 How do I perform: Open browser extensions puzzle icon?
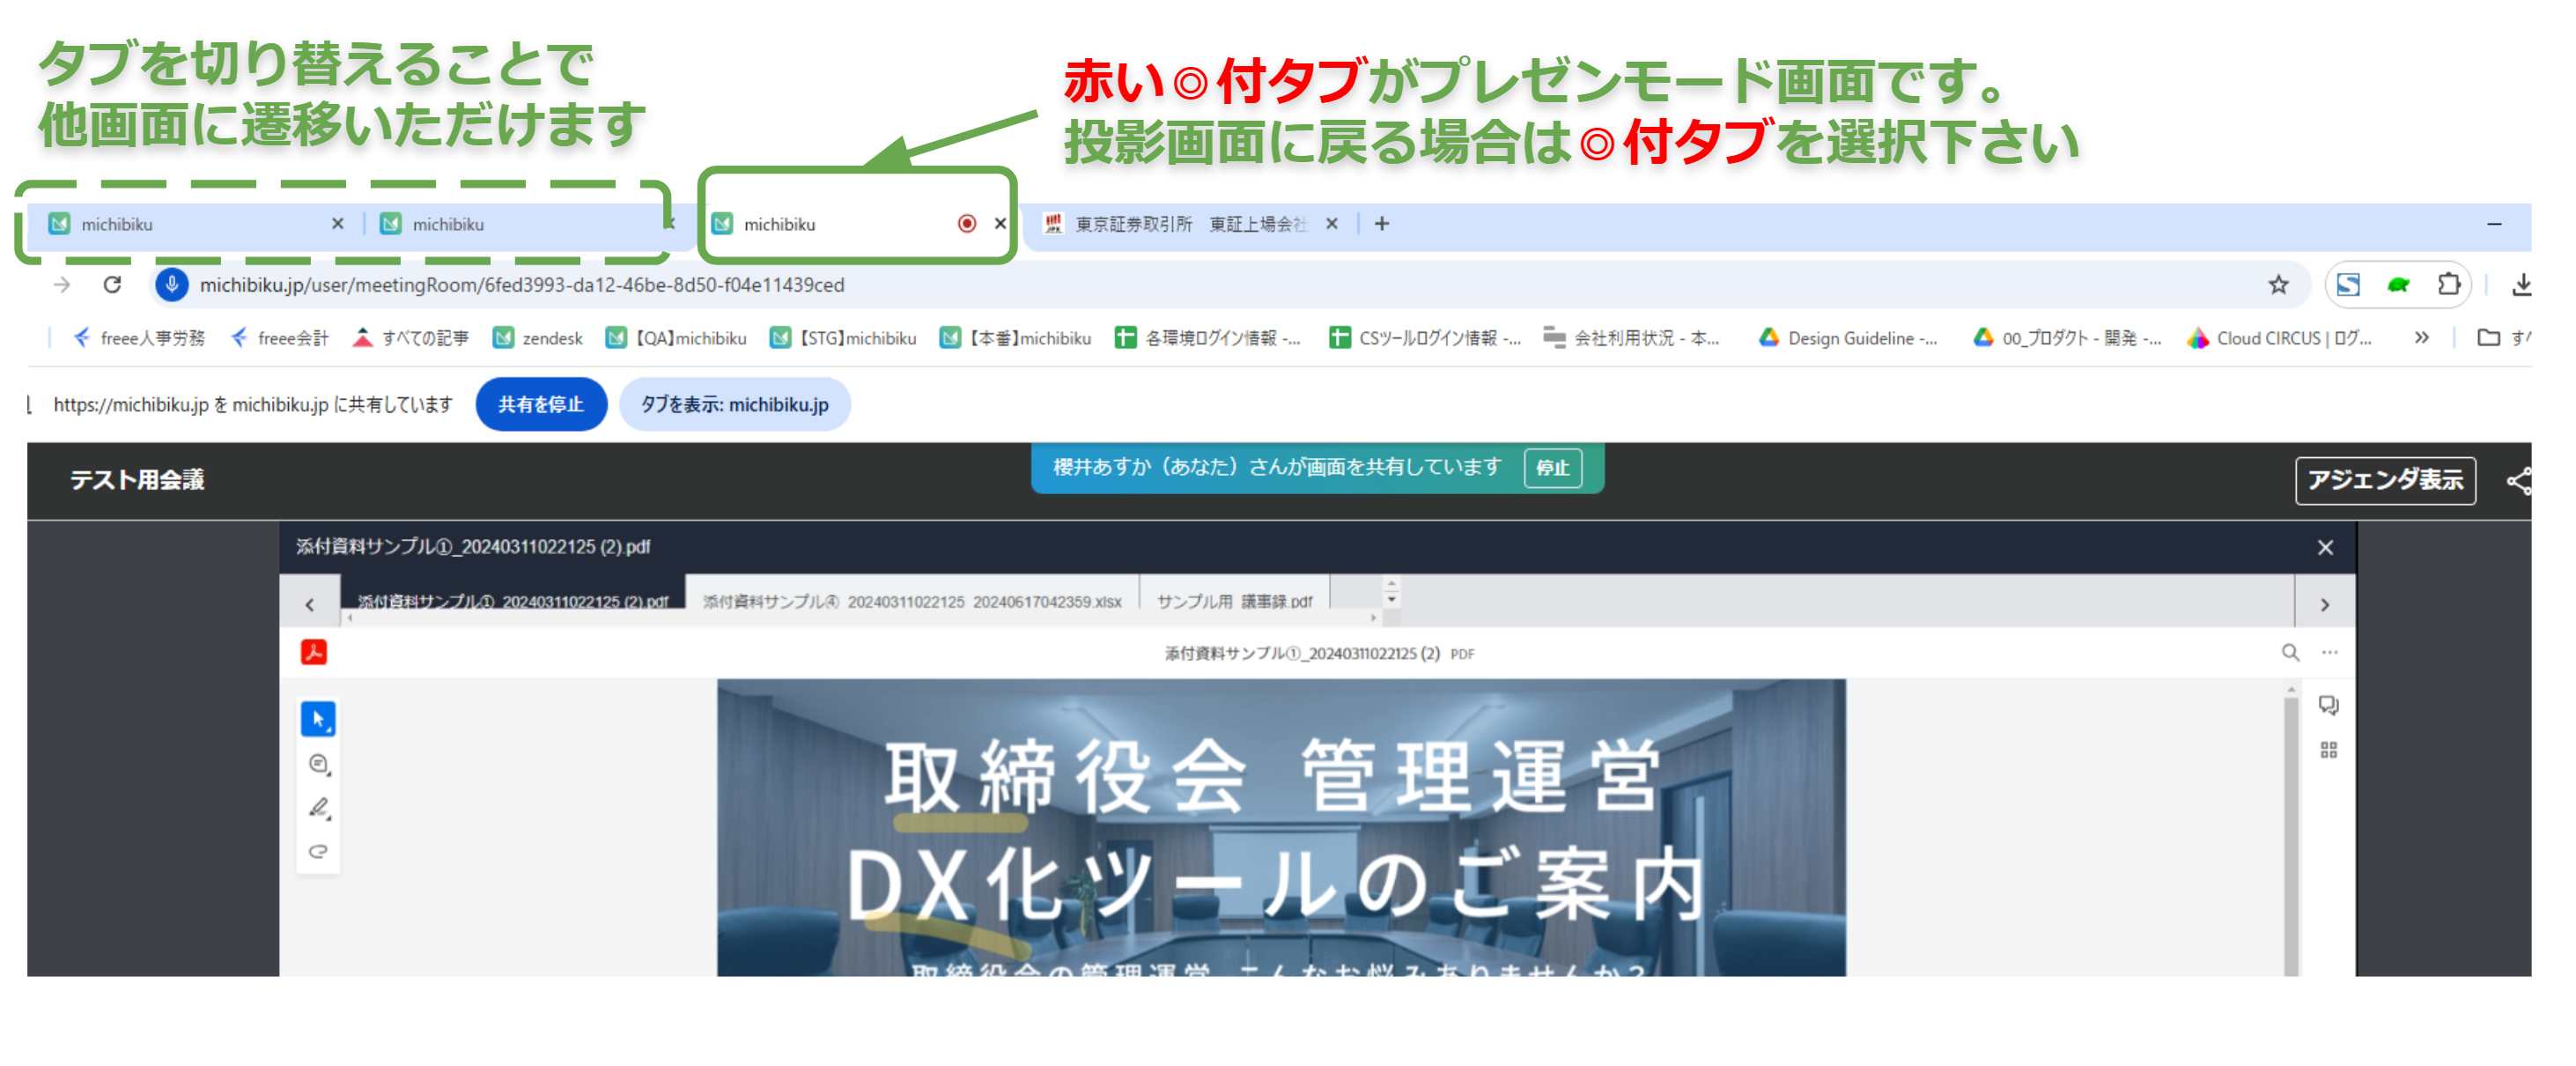[2448, 285]
